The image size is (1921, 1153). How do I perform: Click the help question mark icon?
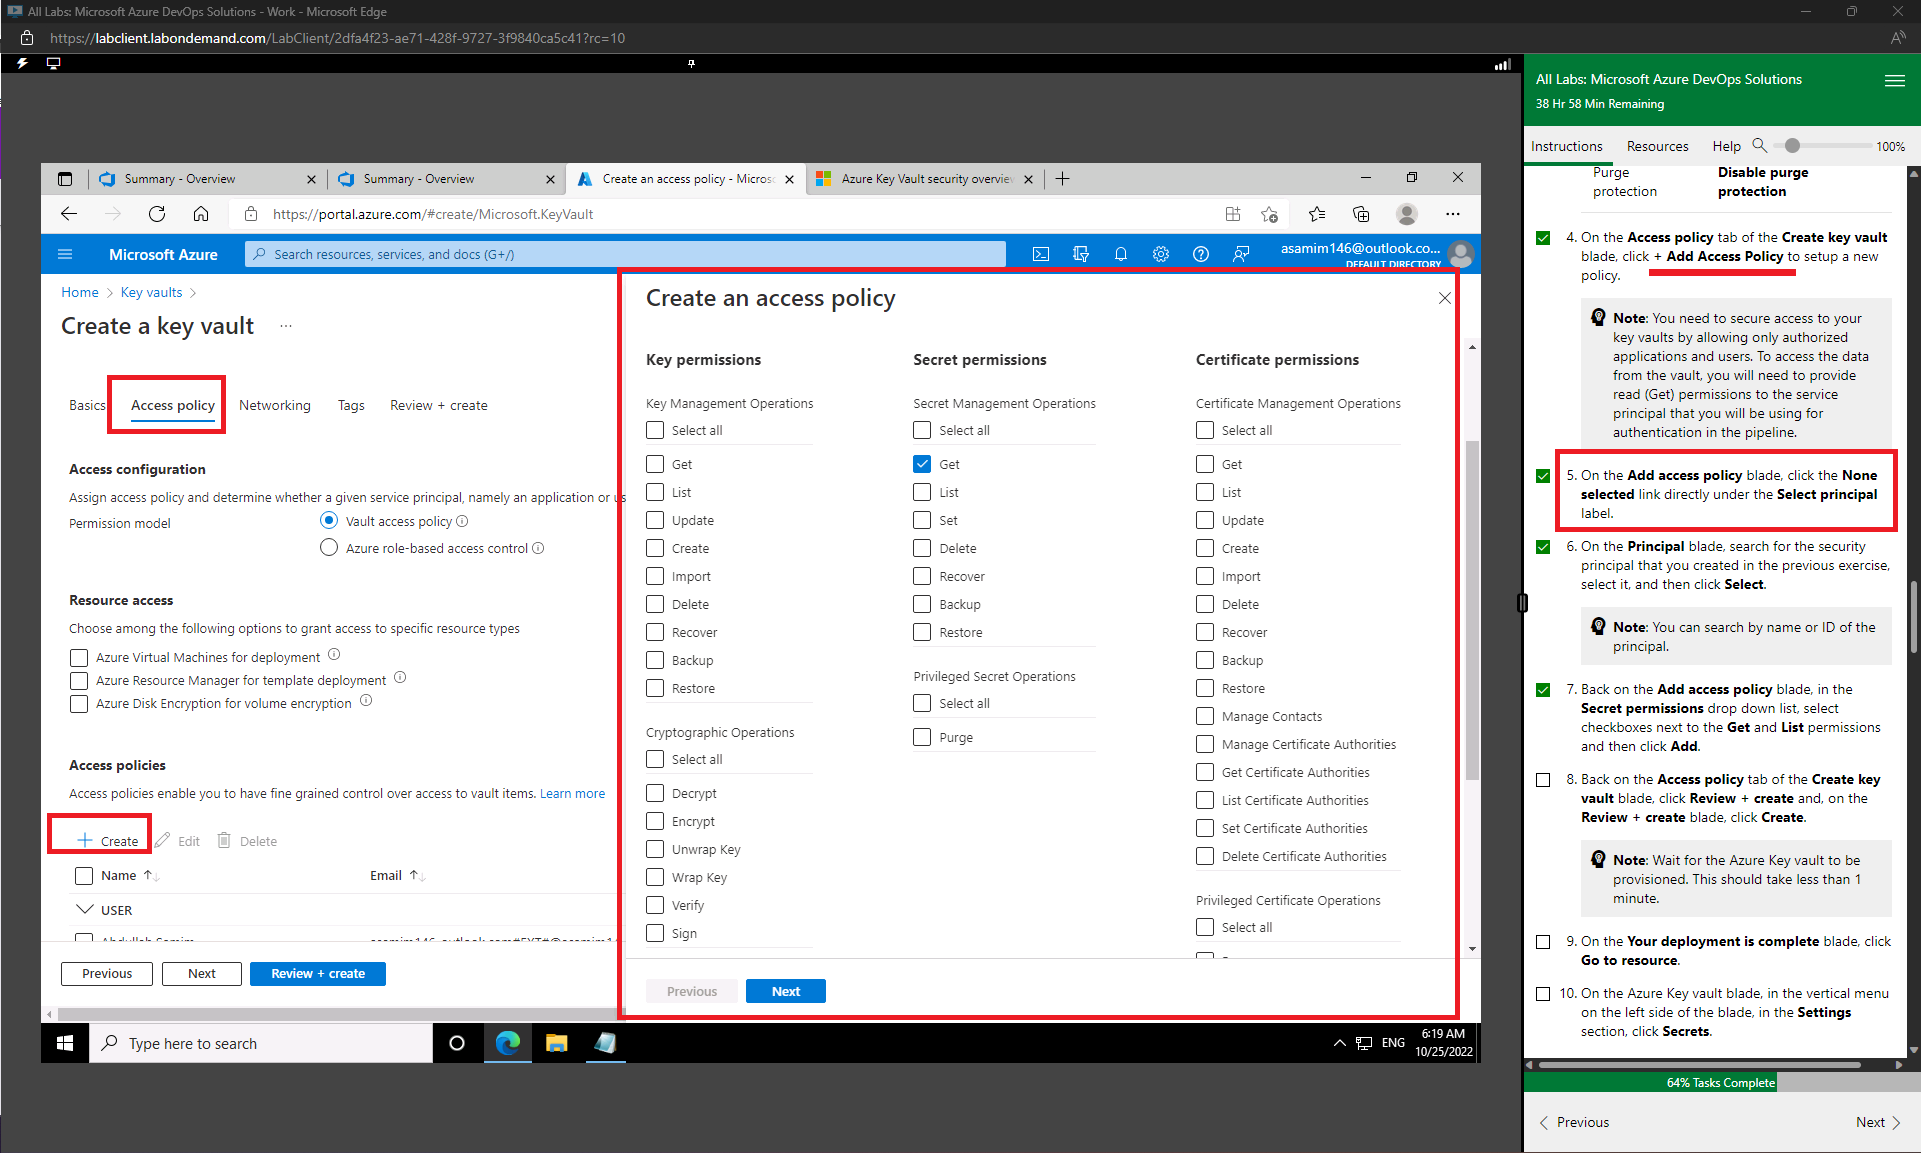1200,254
